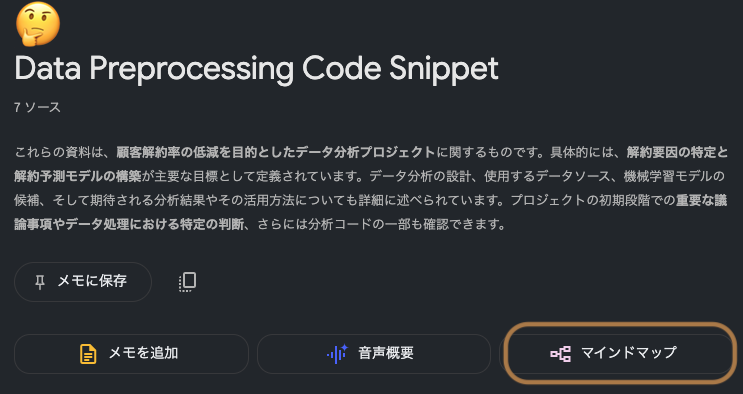Copy the summary with the copy icon
The height and width of the screenshot is (394, 743).
(x=188, y=282)
